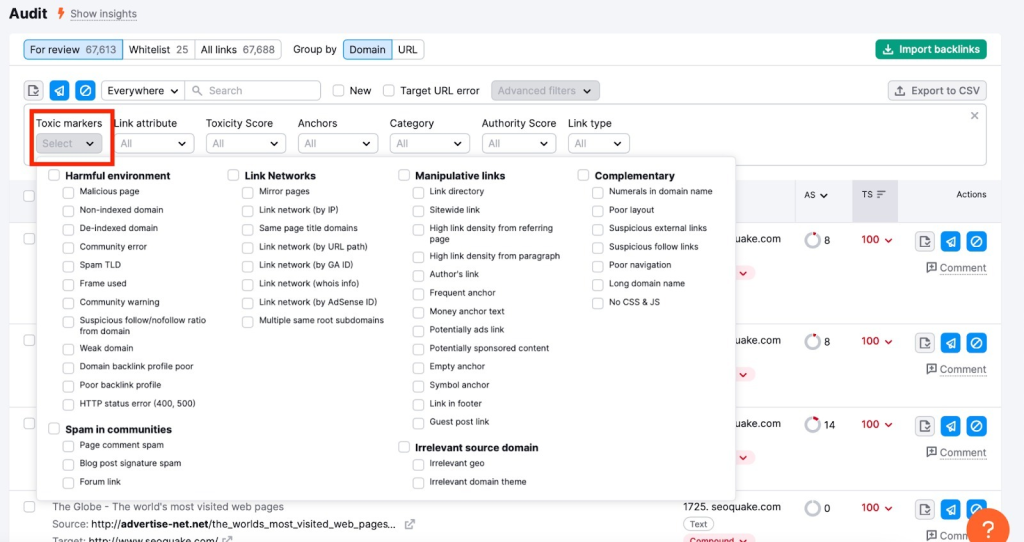Click the Whitelist document icon in the toolbar
The height and width of the screenshot is (542, 1024).
[34, 91]
